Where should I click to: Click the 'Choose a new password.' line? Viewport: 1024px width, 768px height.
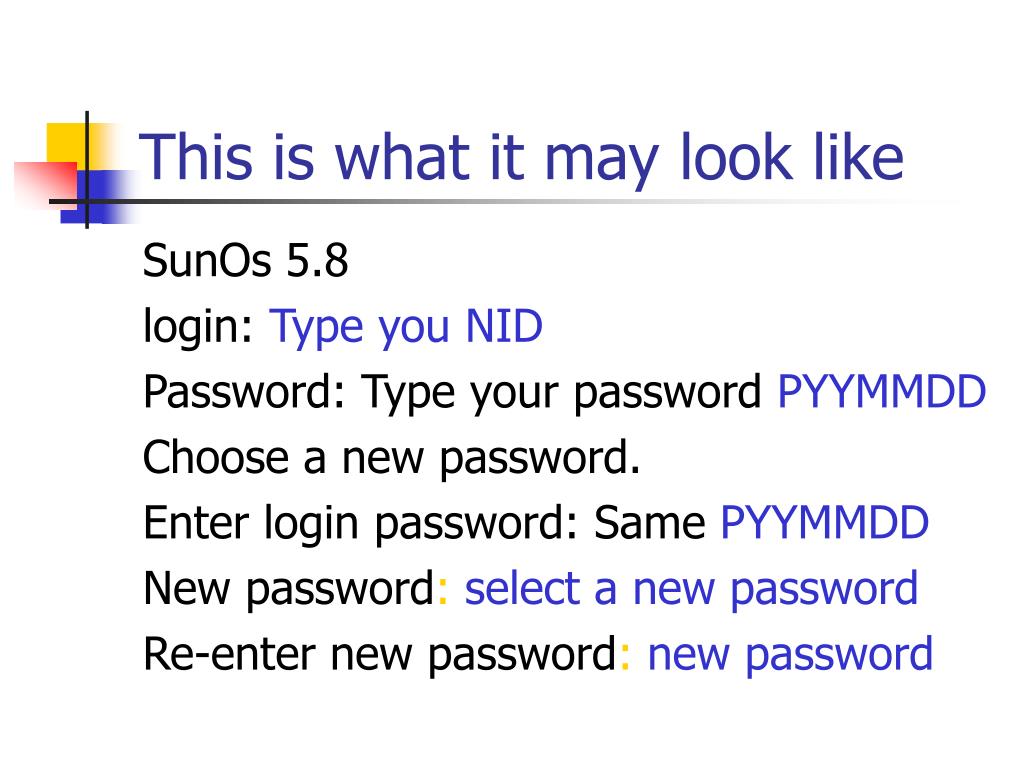coord(392,457)
